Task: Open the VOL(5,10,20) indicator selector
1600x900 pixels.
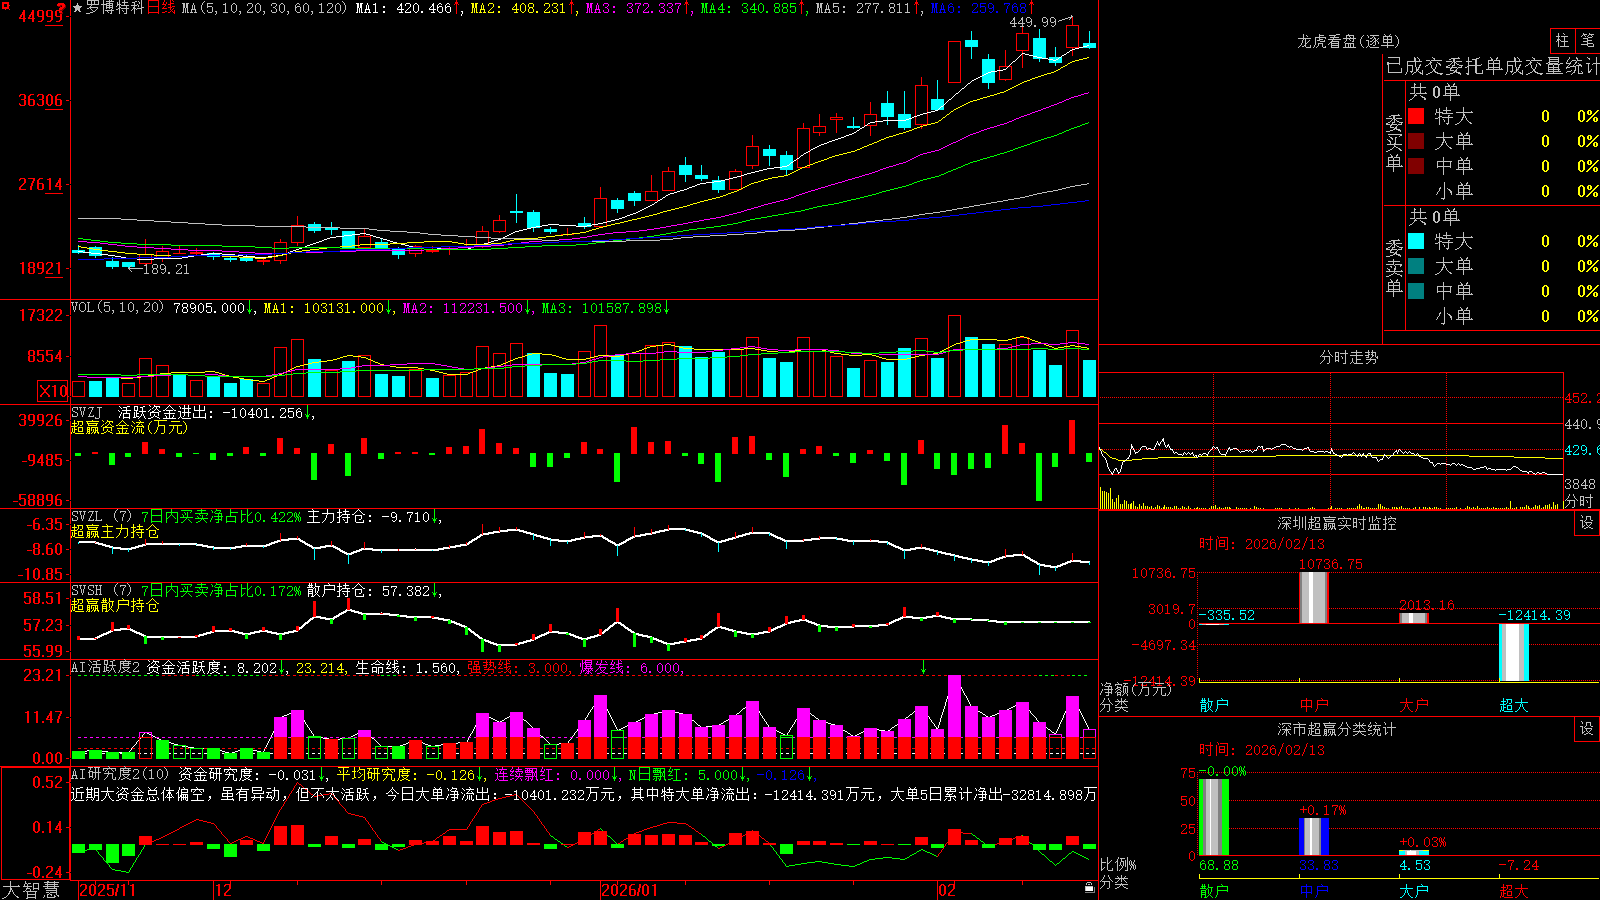Action: click(117, 308)
